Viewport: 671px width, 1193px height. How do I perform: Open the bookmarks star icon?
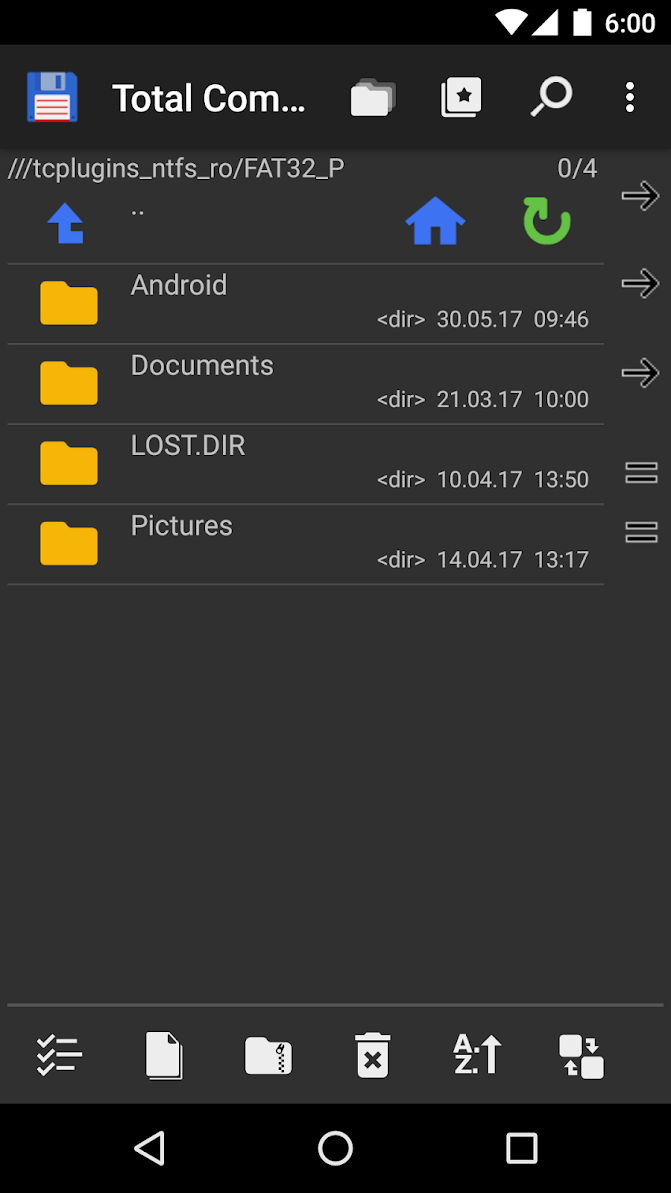point(461,98)
